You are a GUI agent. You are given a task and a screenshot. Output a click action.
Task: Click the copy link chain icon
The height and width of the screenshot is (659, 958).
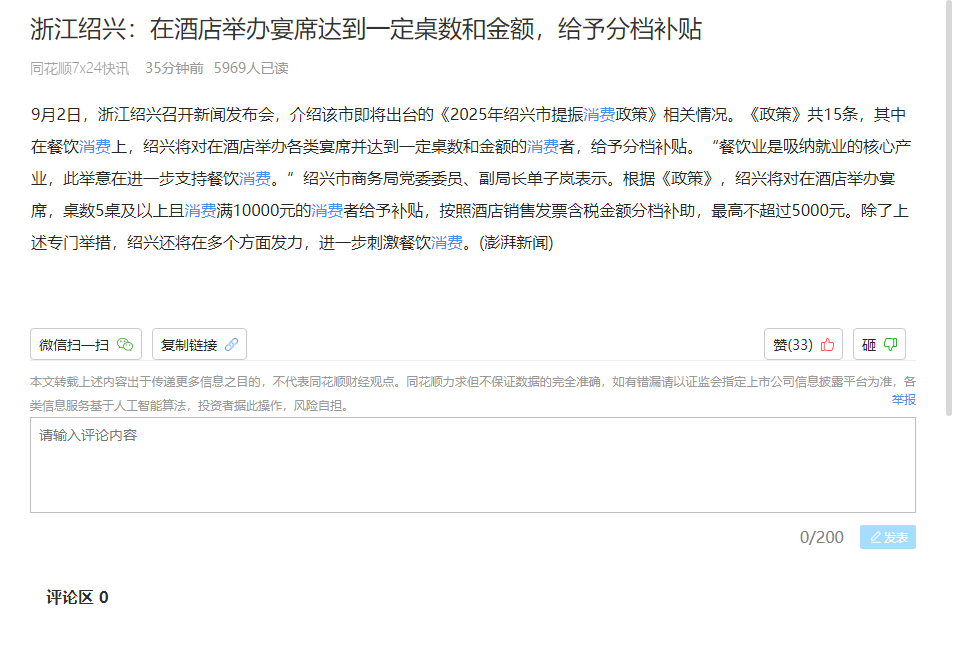(232, 344)
